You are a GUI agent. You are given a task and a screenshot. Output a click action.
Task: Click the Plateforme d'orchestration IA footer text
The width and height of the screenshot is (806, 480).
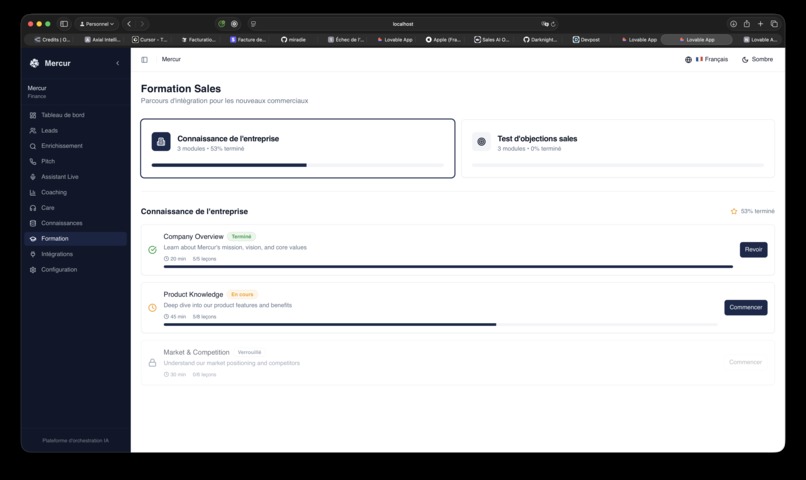point(76,440)
